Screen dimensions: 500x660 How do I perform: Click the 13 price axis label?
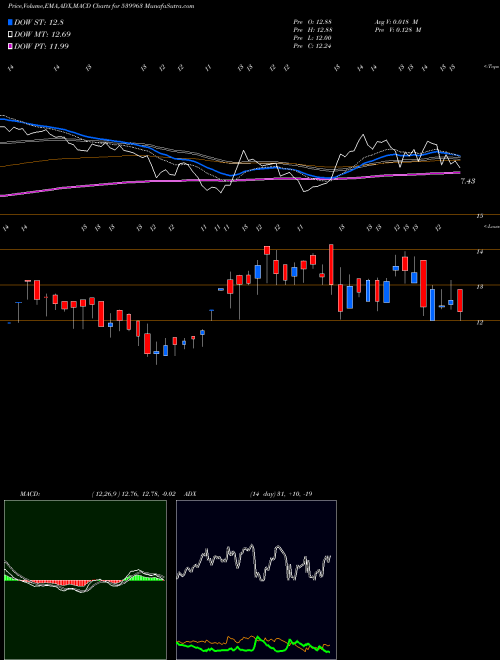click(x=479, y=287)
